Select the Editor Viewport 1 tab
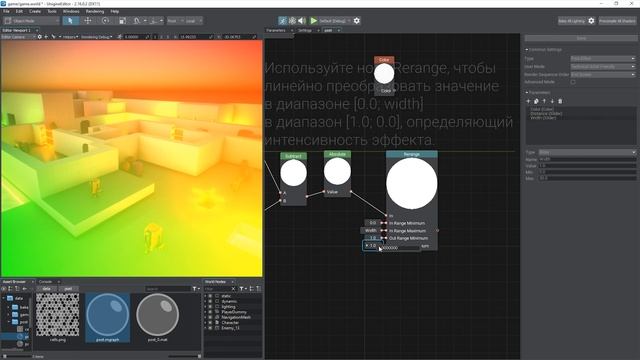The height and width of the screenshot is (360, 640). [17, 30]
